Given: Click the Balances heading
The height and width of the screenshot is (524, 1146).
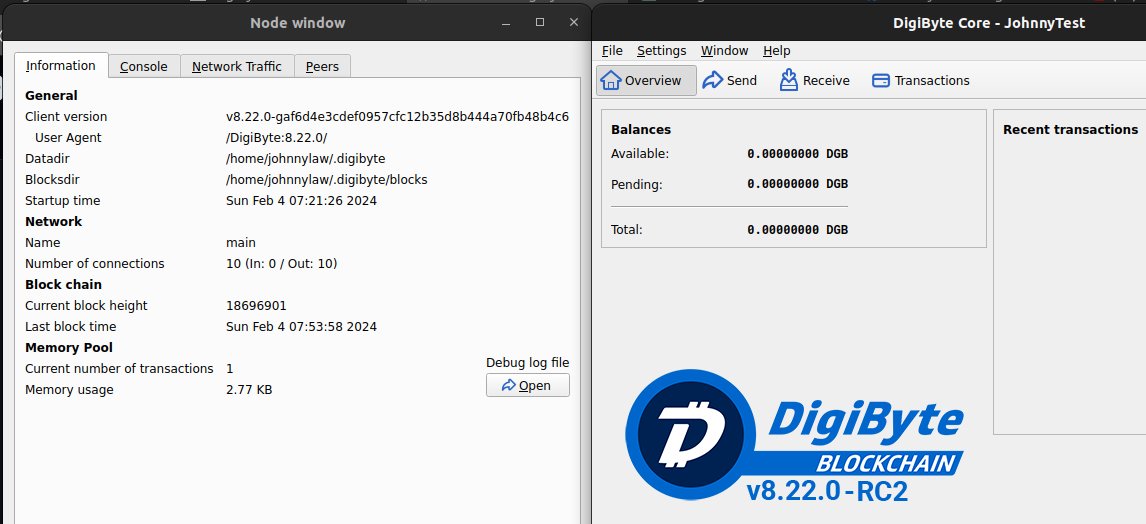Looking at the screenshot, I should 641,129.
